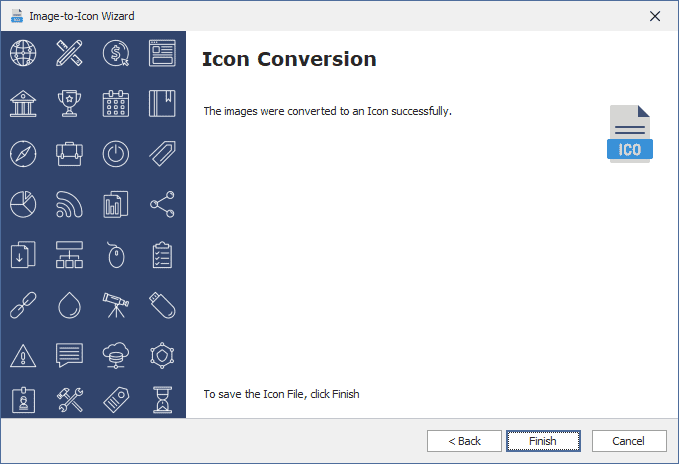This screenshot has height=464, width=679.
Task: Click the calendar icon
Action: click(x=116, y=103)
